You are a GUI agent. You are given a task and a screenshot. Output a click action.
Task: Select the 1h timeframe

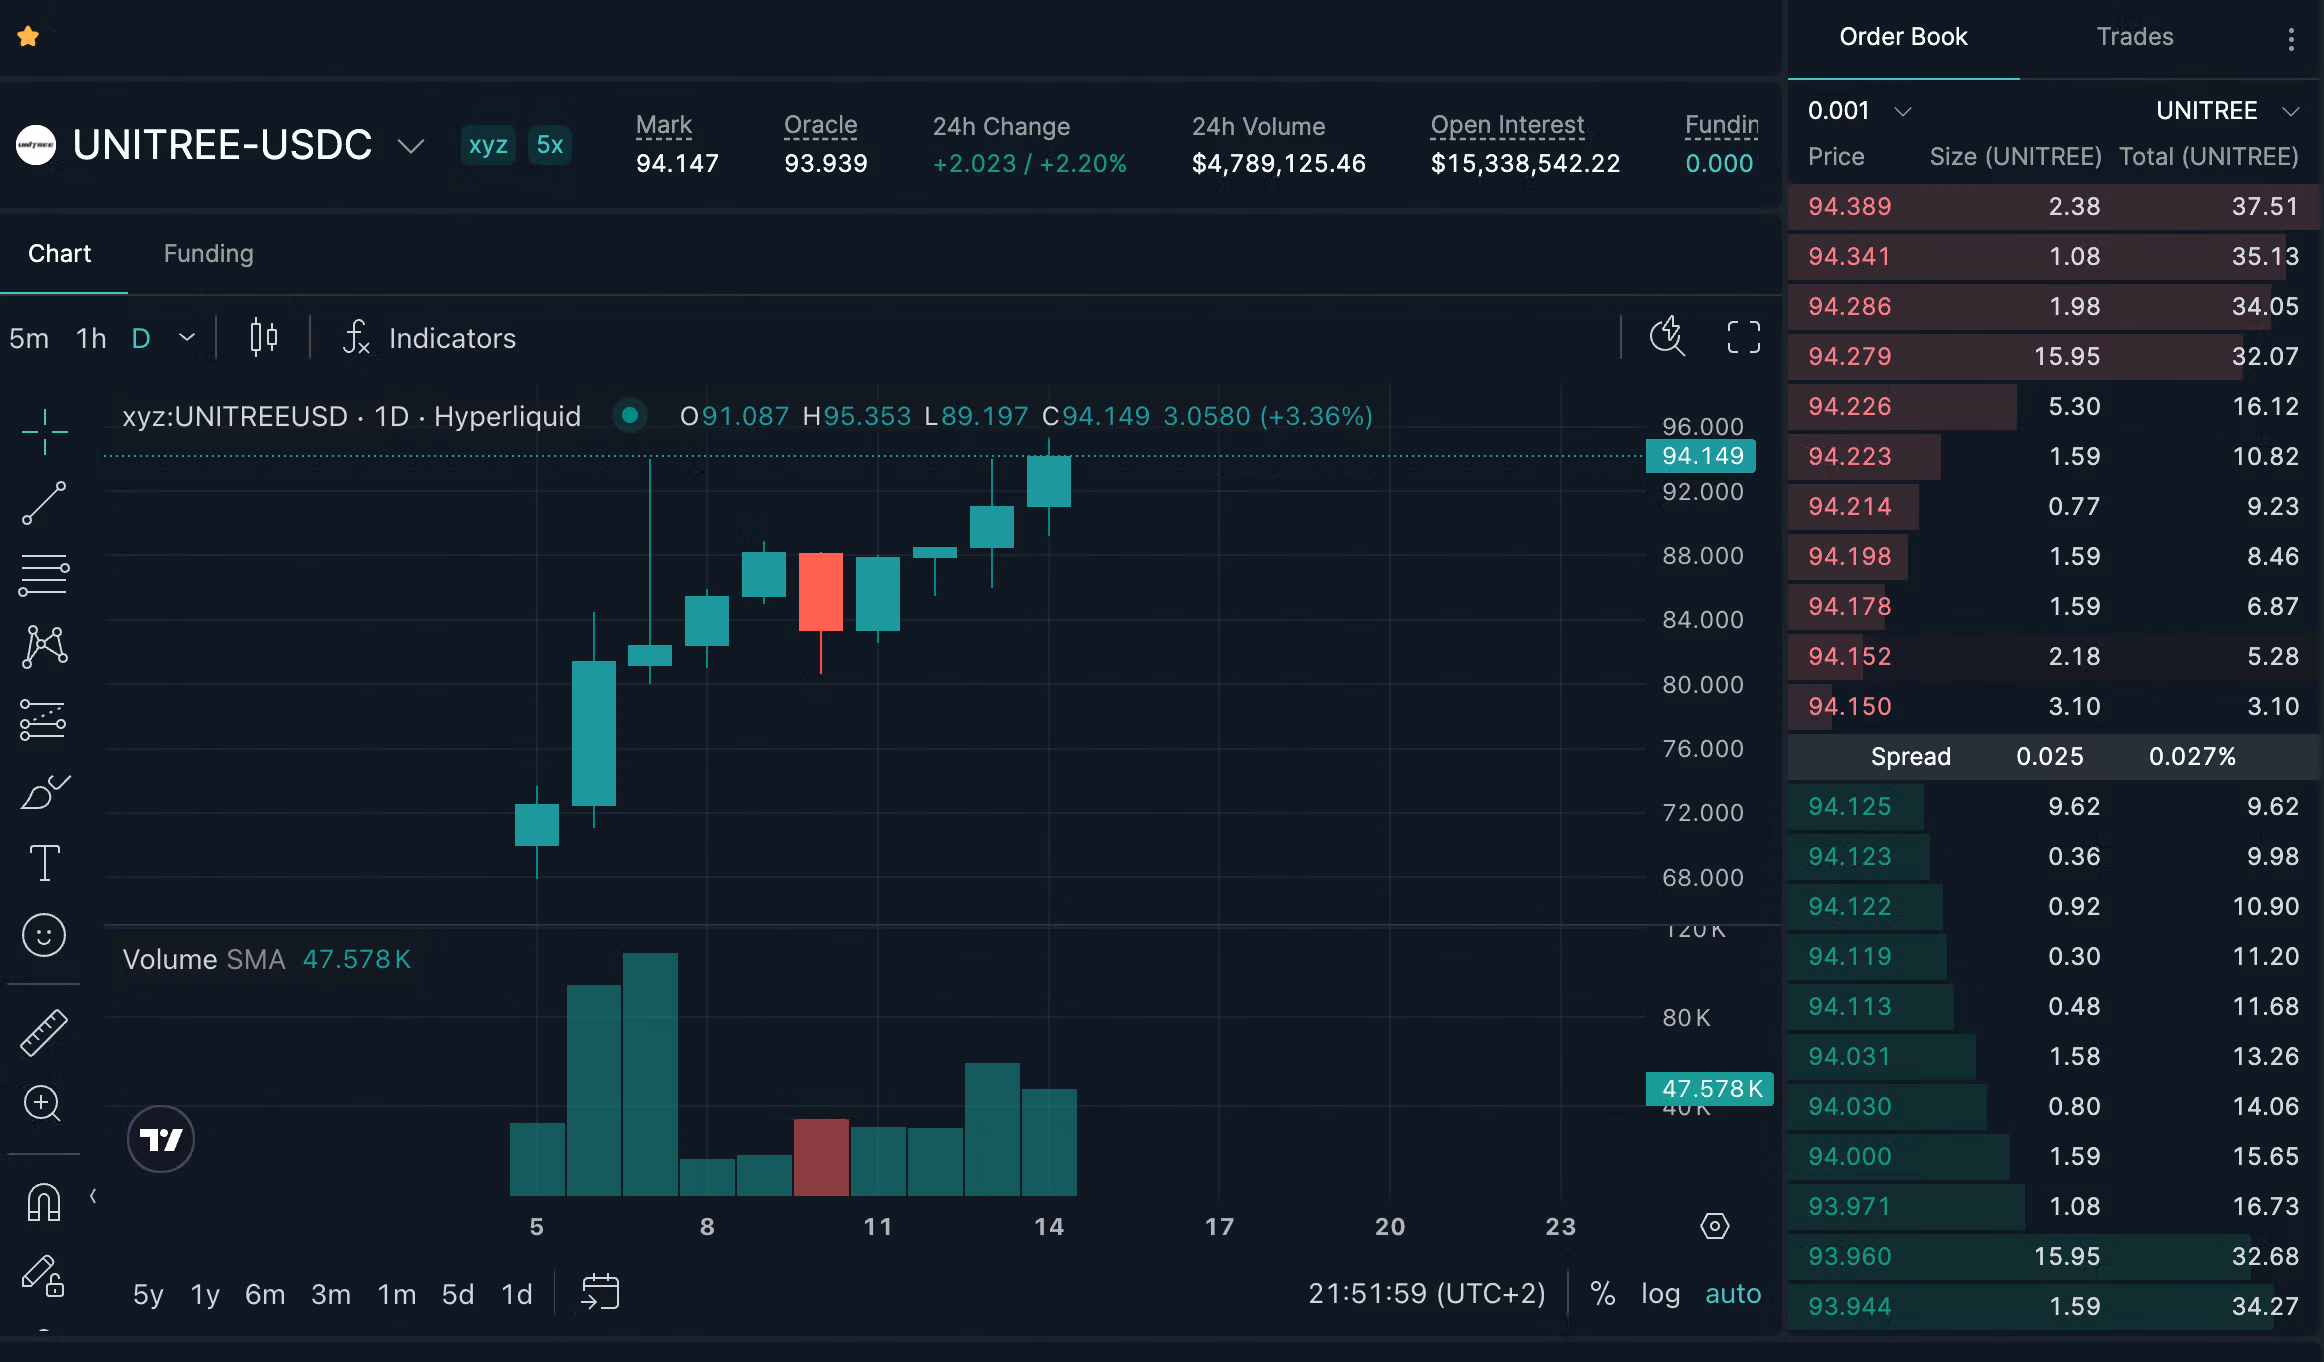tap(91, 338)
